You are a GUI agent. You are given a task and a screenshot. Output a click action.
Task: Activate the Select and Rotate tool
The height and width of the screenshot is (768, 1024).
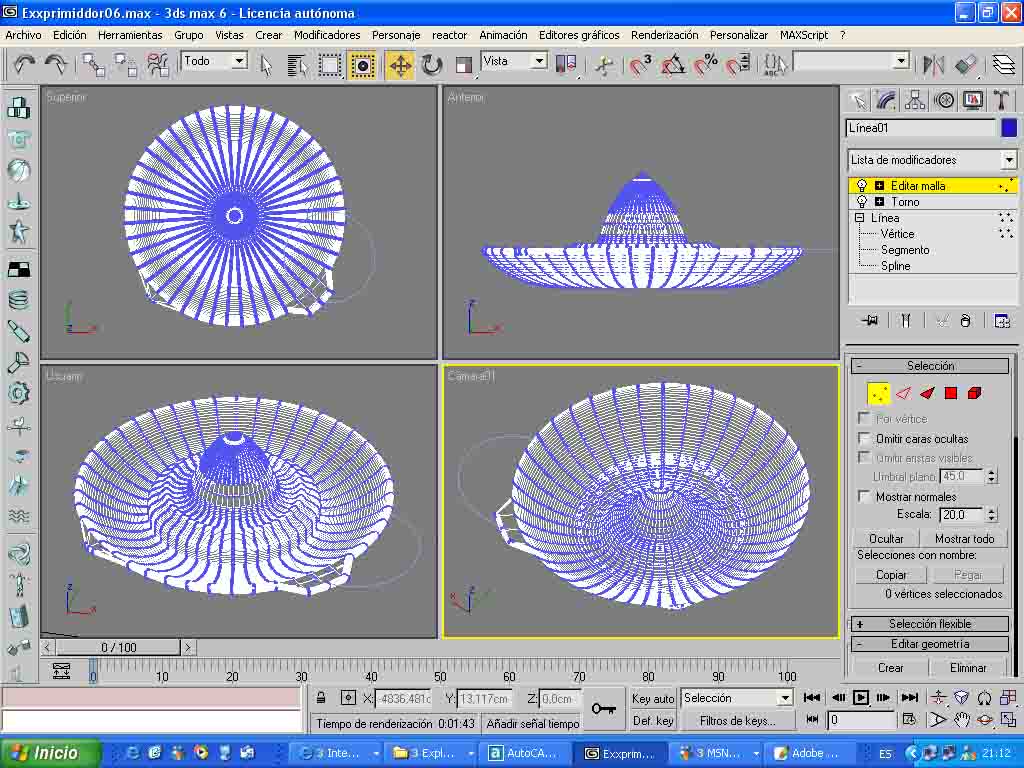pos(432,65)
